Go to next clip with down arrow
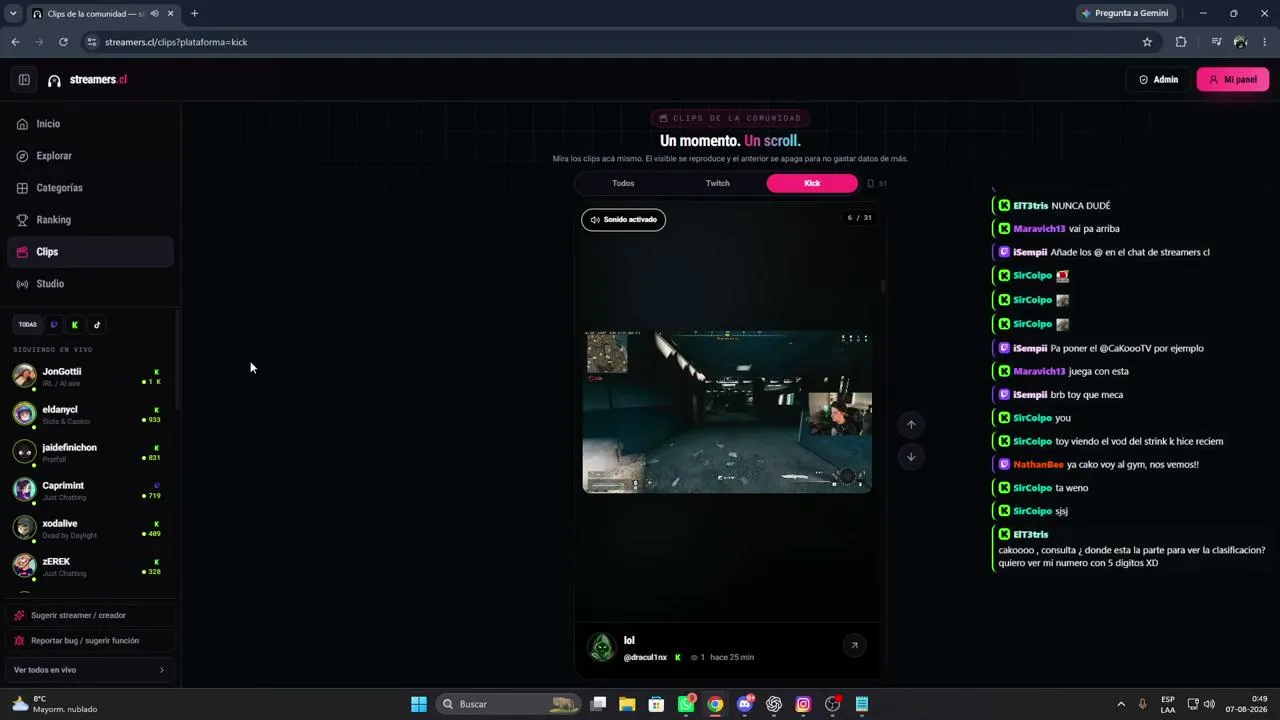The image size is (1280, 720). [x=911, y=457]
